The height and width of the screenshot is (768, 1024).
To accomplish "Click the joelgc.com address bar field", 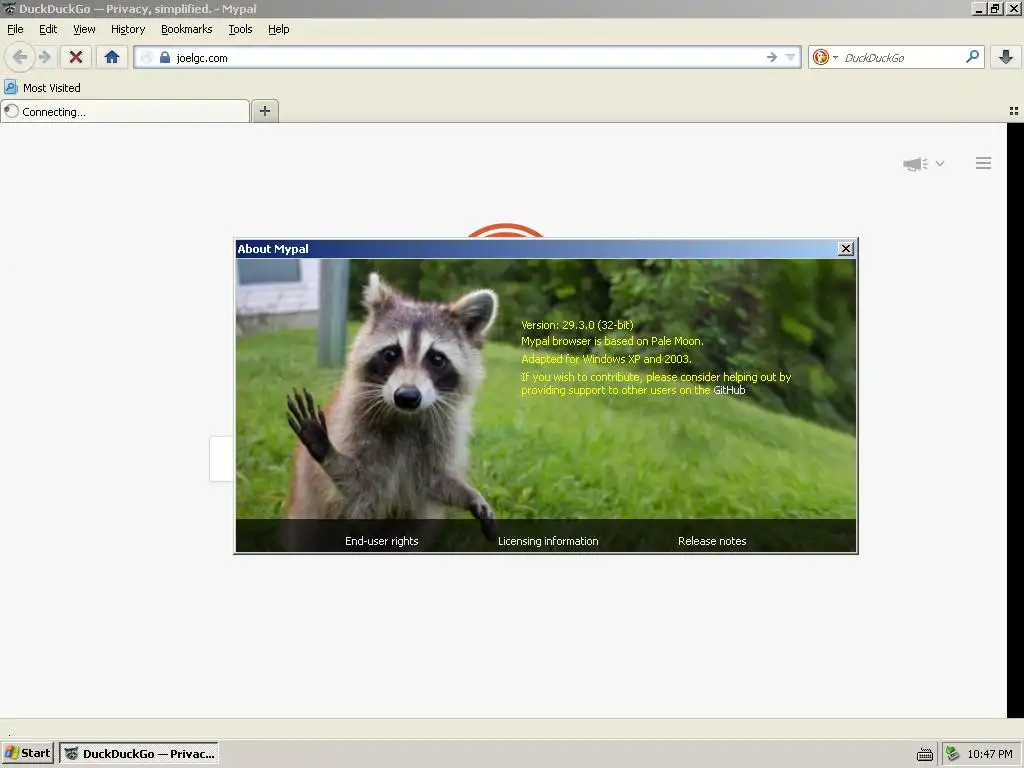I will point(468,57).
